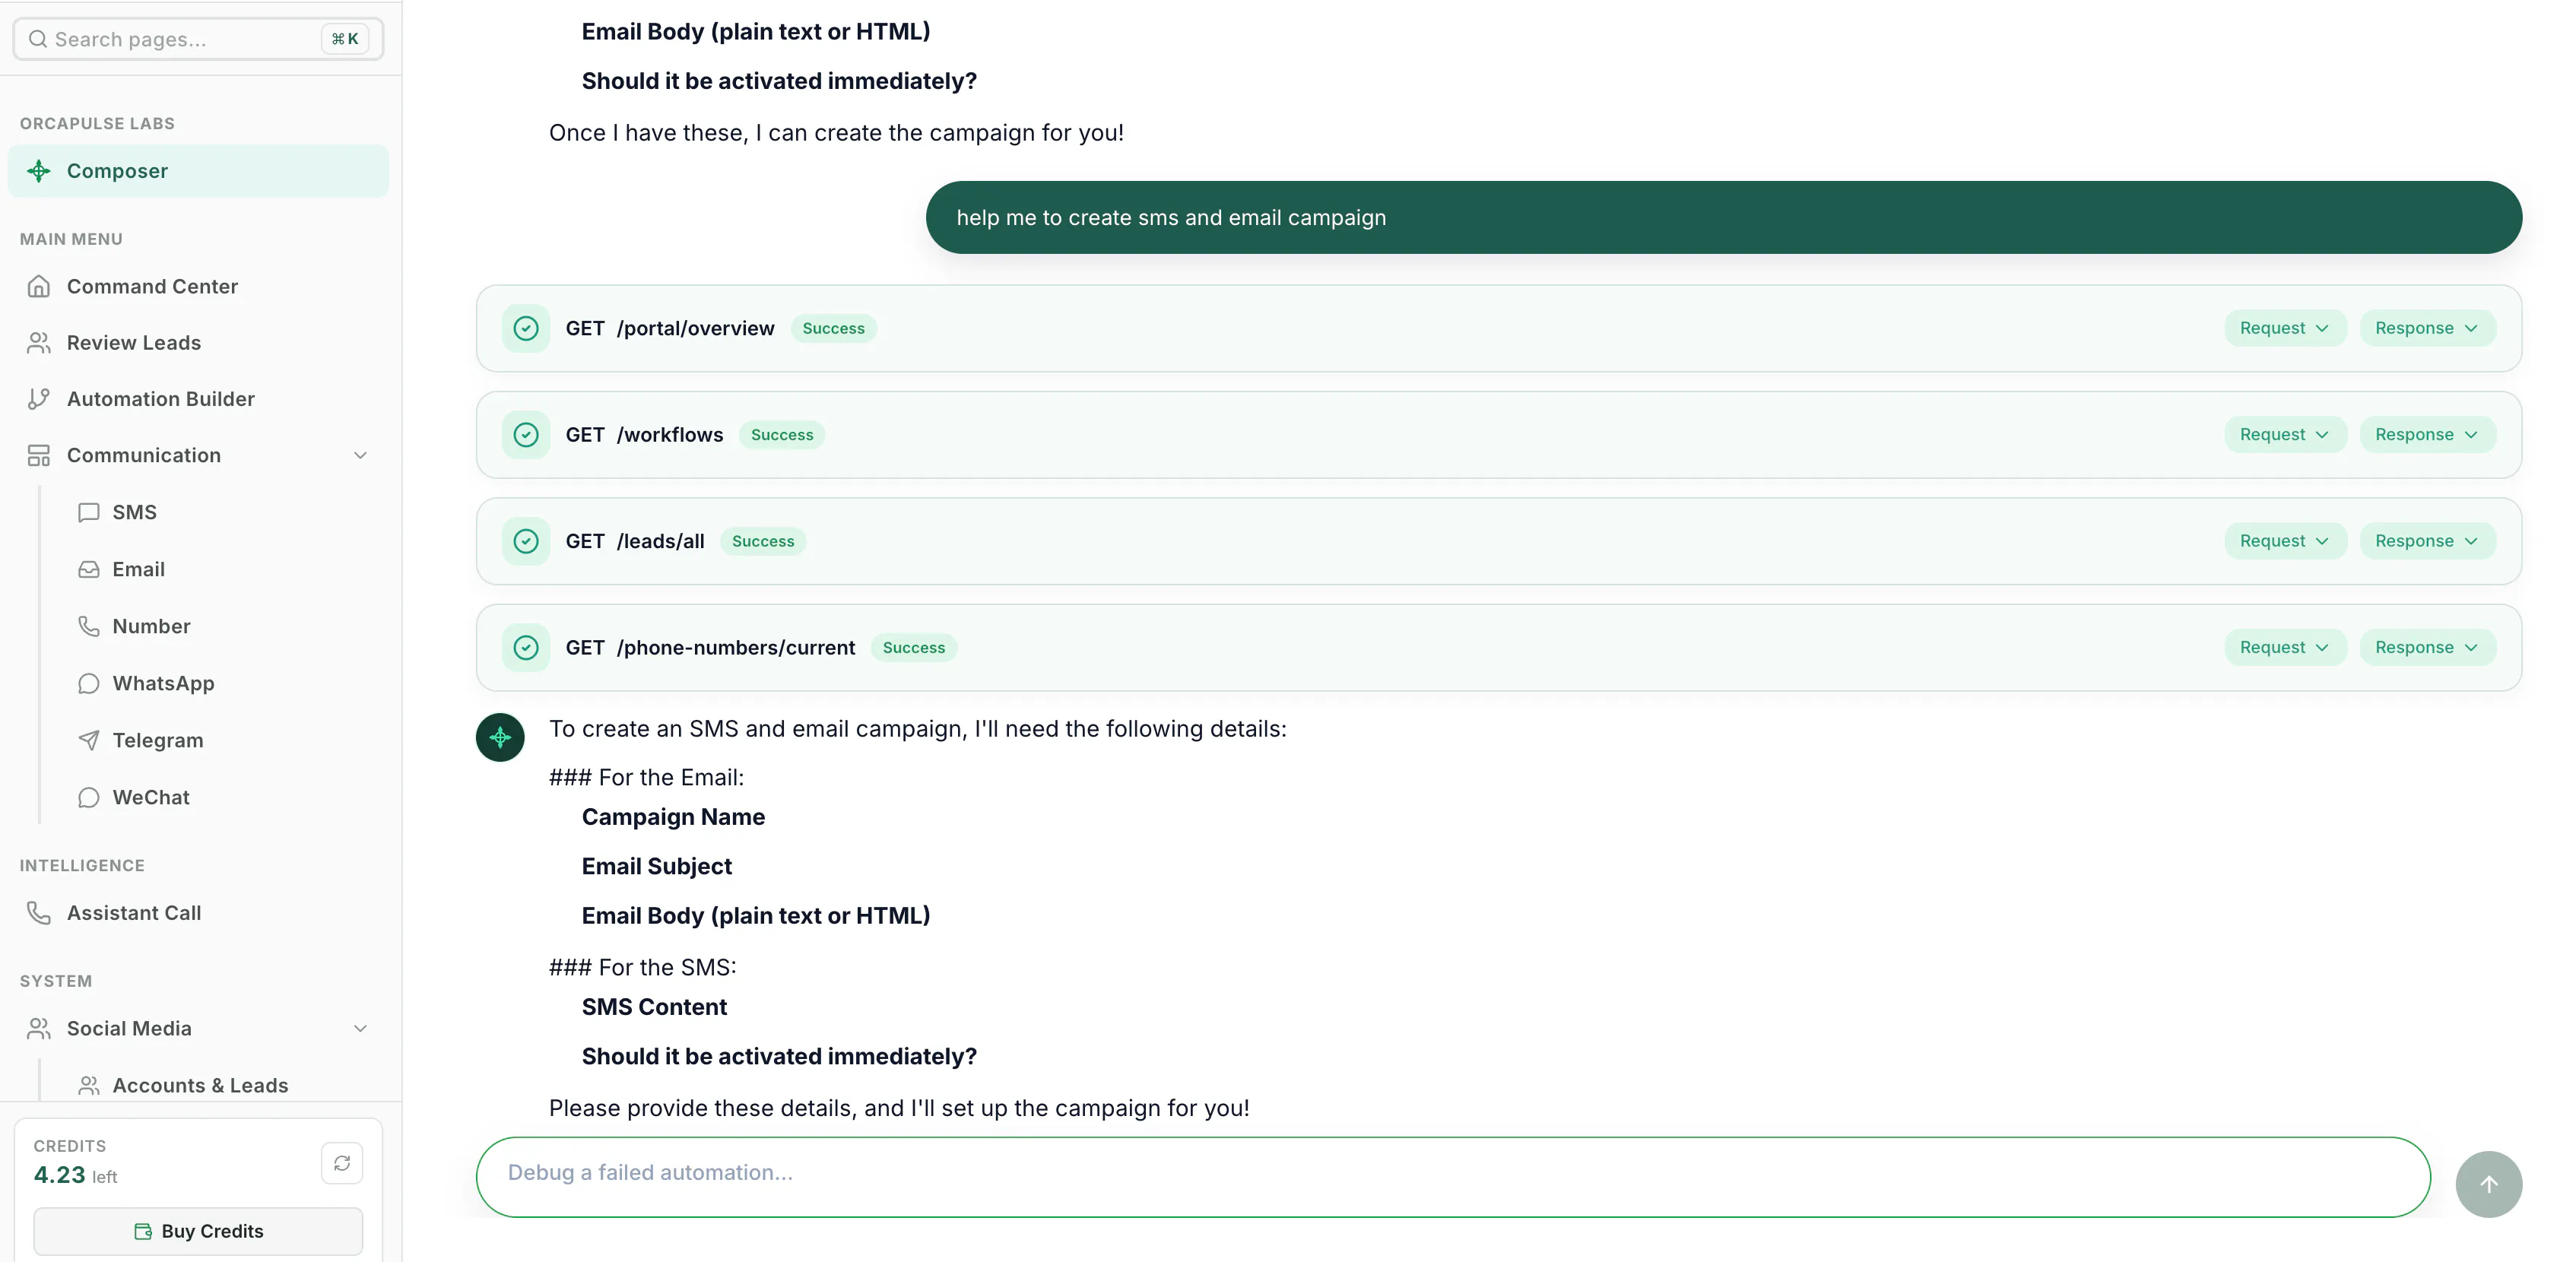
Task: Click the Success badge for /phone-numbers/current
Action: [914, 648]
